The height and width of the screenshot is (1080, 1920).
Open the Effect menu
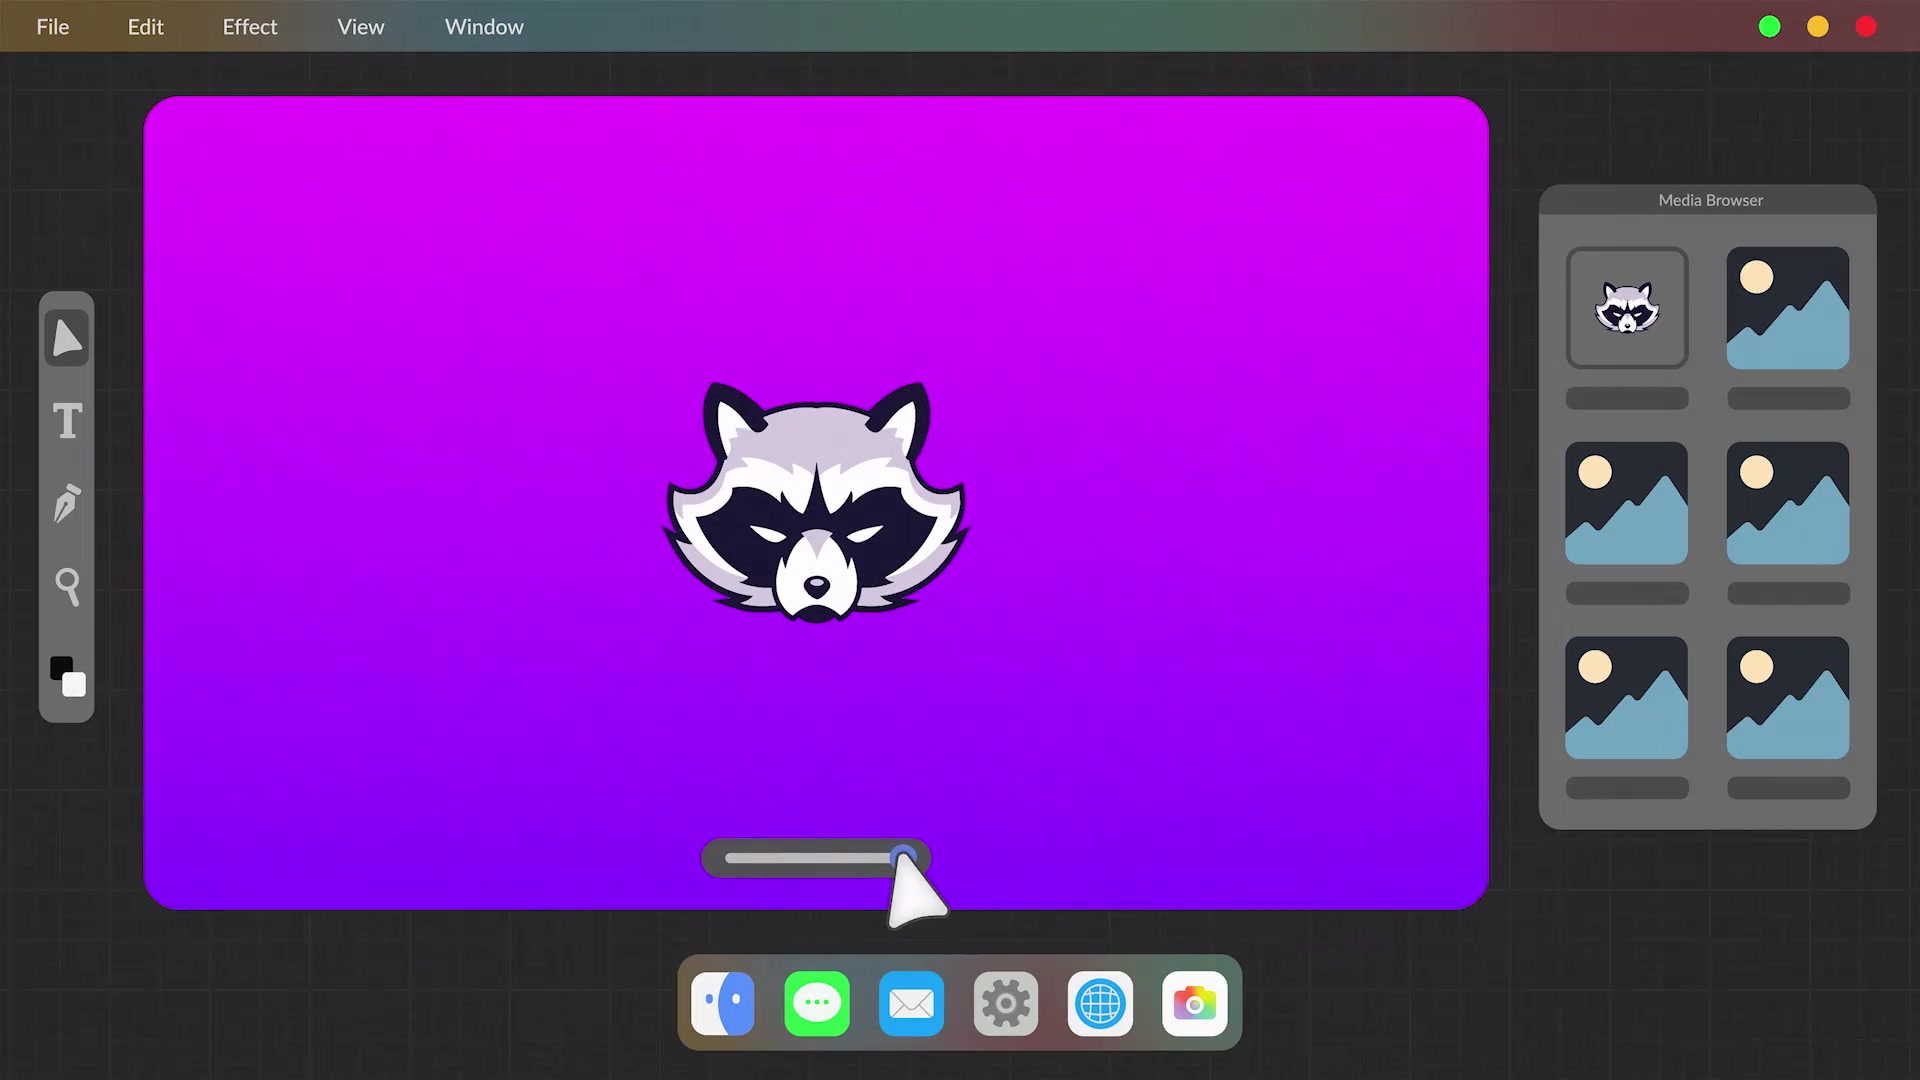point(249,26)
